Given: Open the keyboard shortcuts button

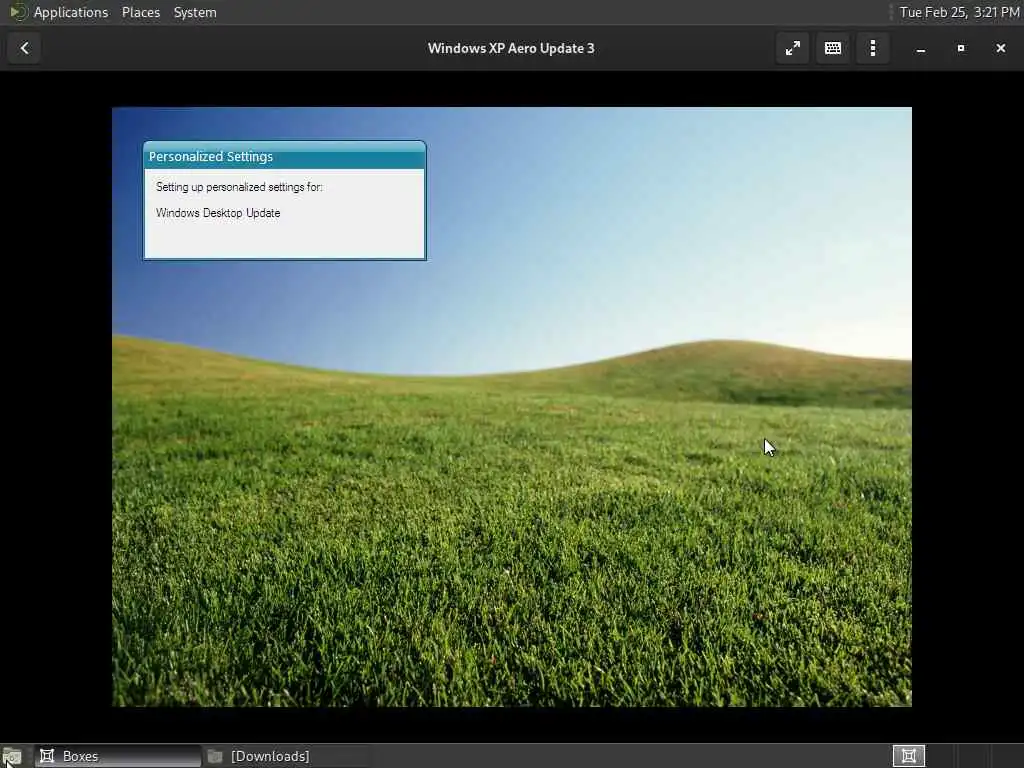Looking at the screenshot, I should coord(833,48).
